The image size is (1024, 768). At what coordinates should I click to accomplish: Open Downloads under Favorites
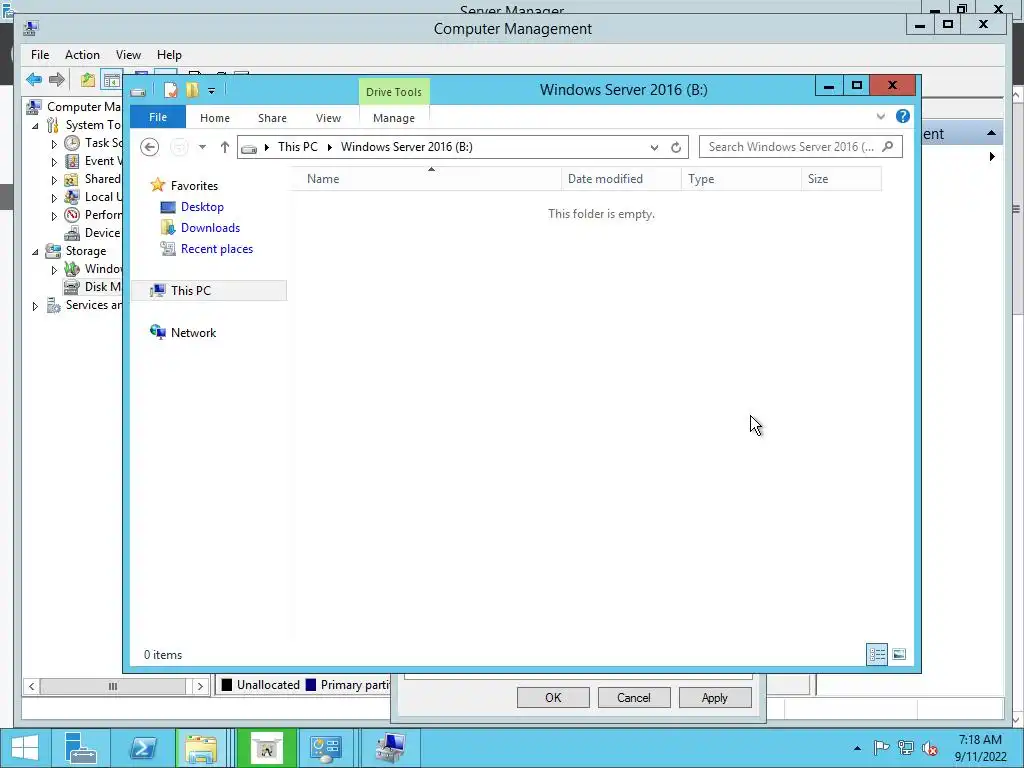(210, 228)
